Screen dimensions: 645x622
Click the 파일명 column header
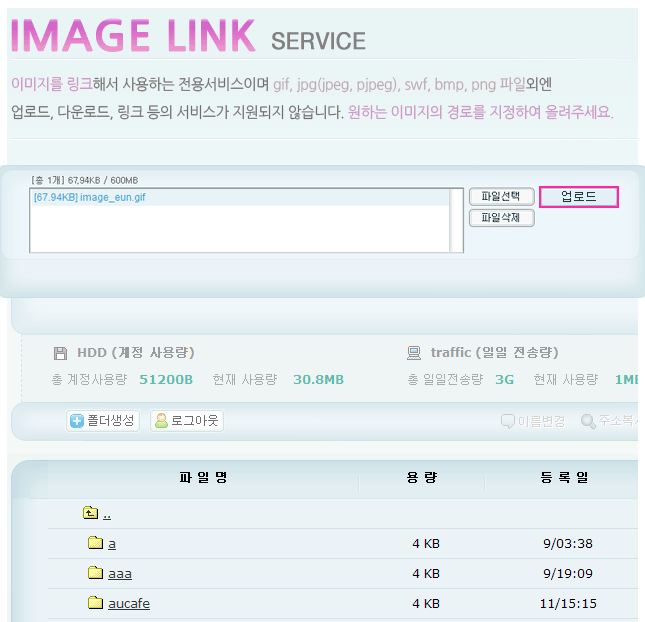click(203, 477)
